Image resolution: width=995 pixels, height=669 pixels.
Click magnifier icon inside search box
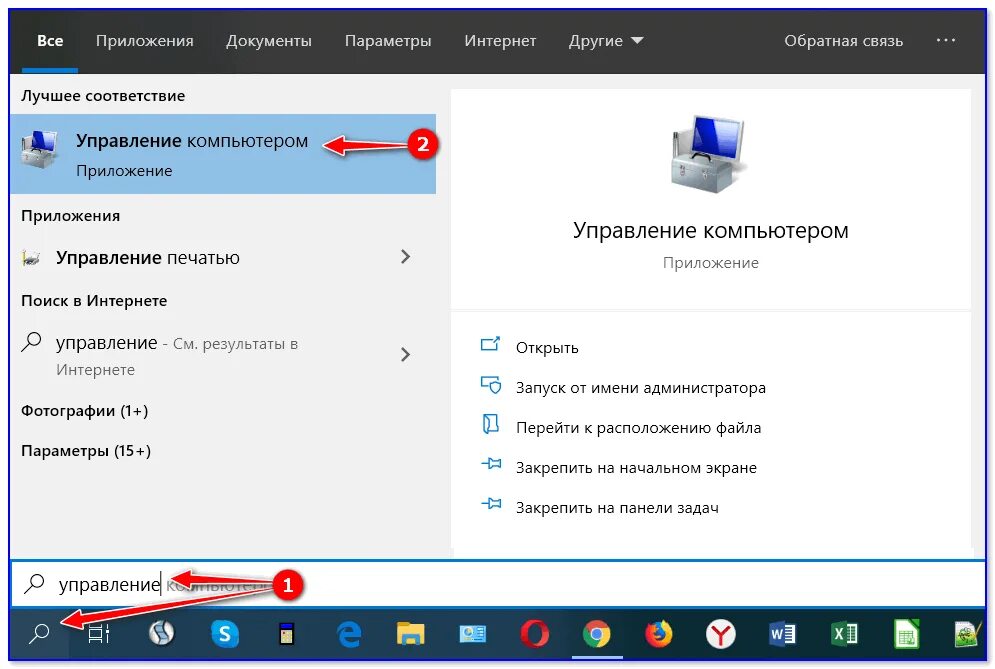[34, 583]
